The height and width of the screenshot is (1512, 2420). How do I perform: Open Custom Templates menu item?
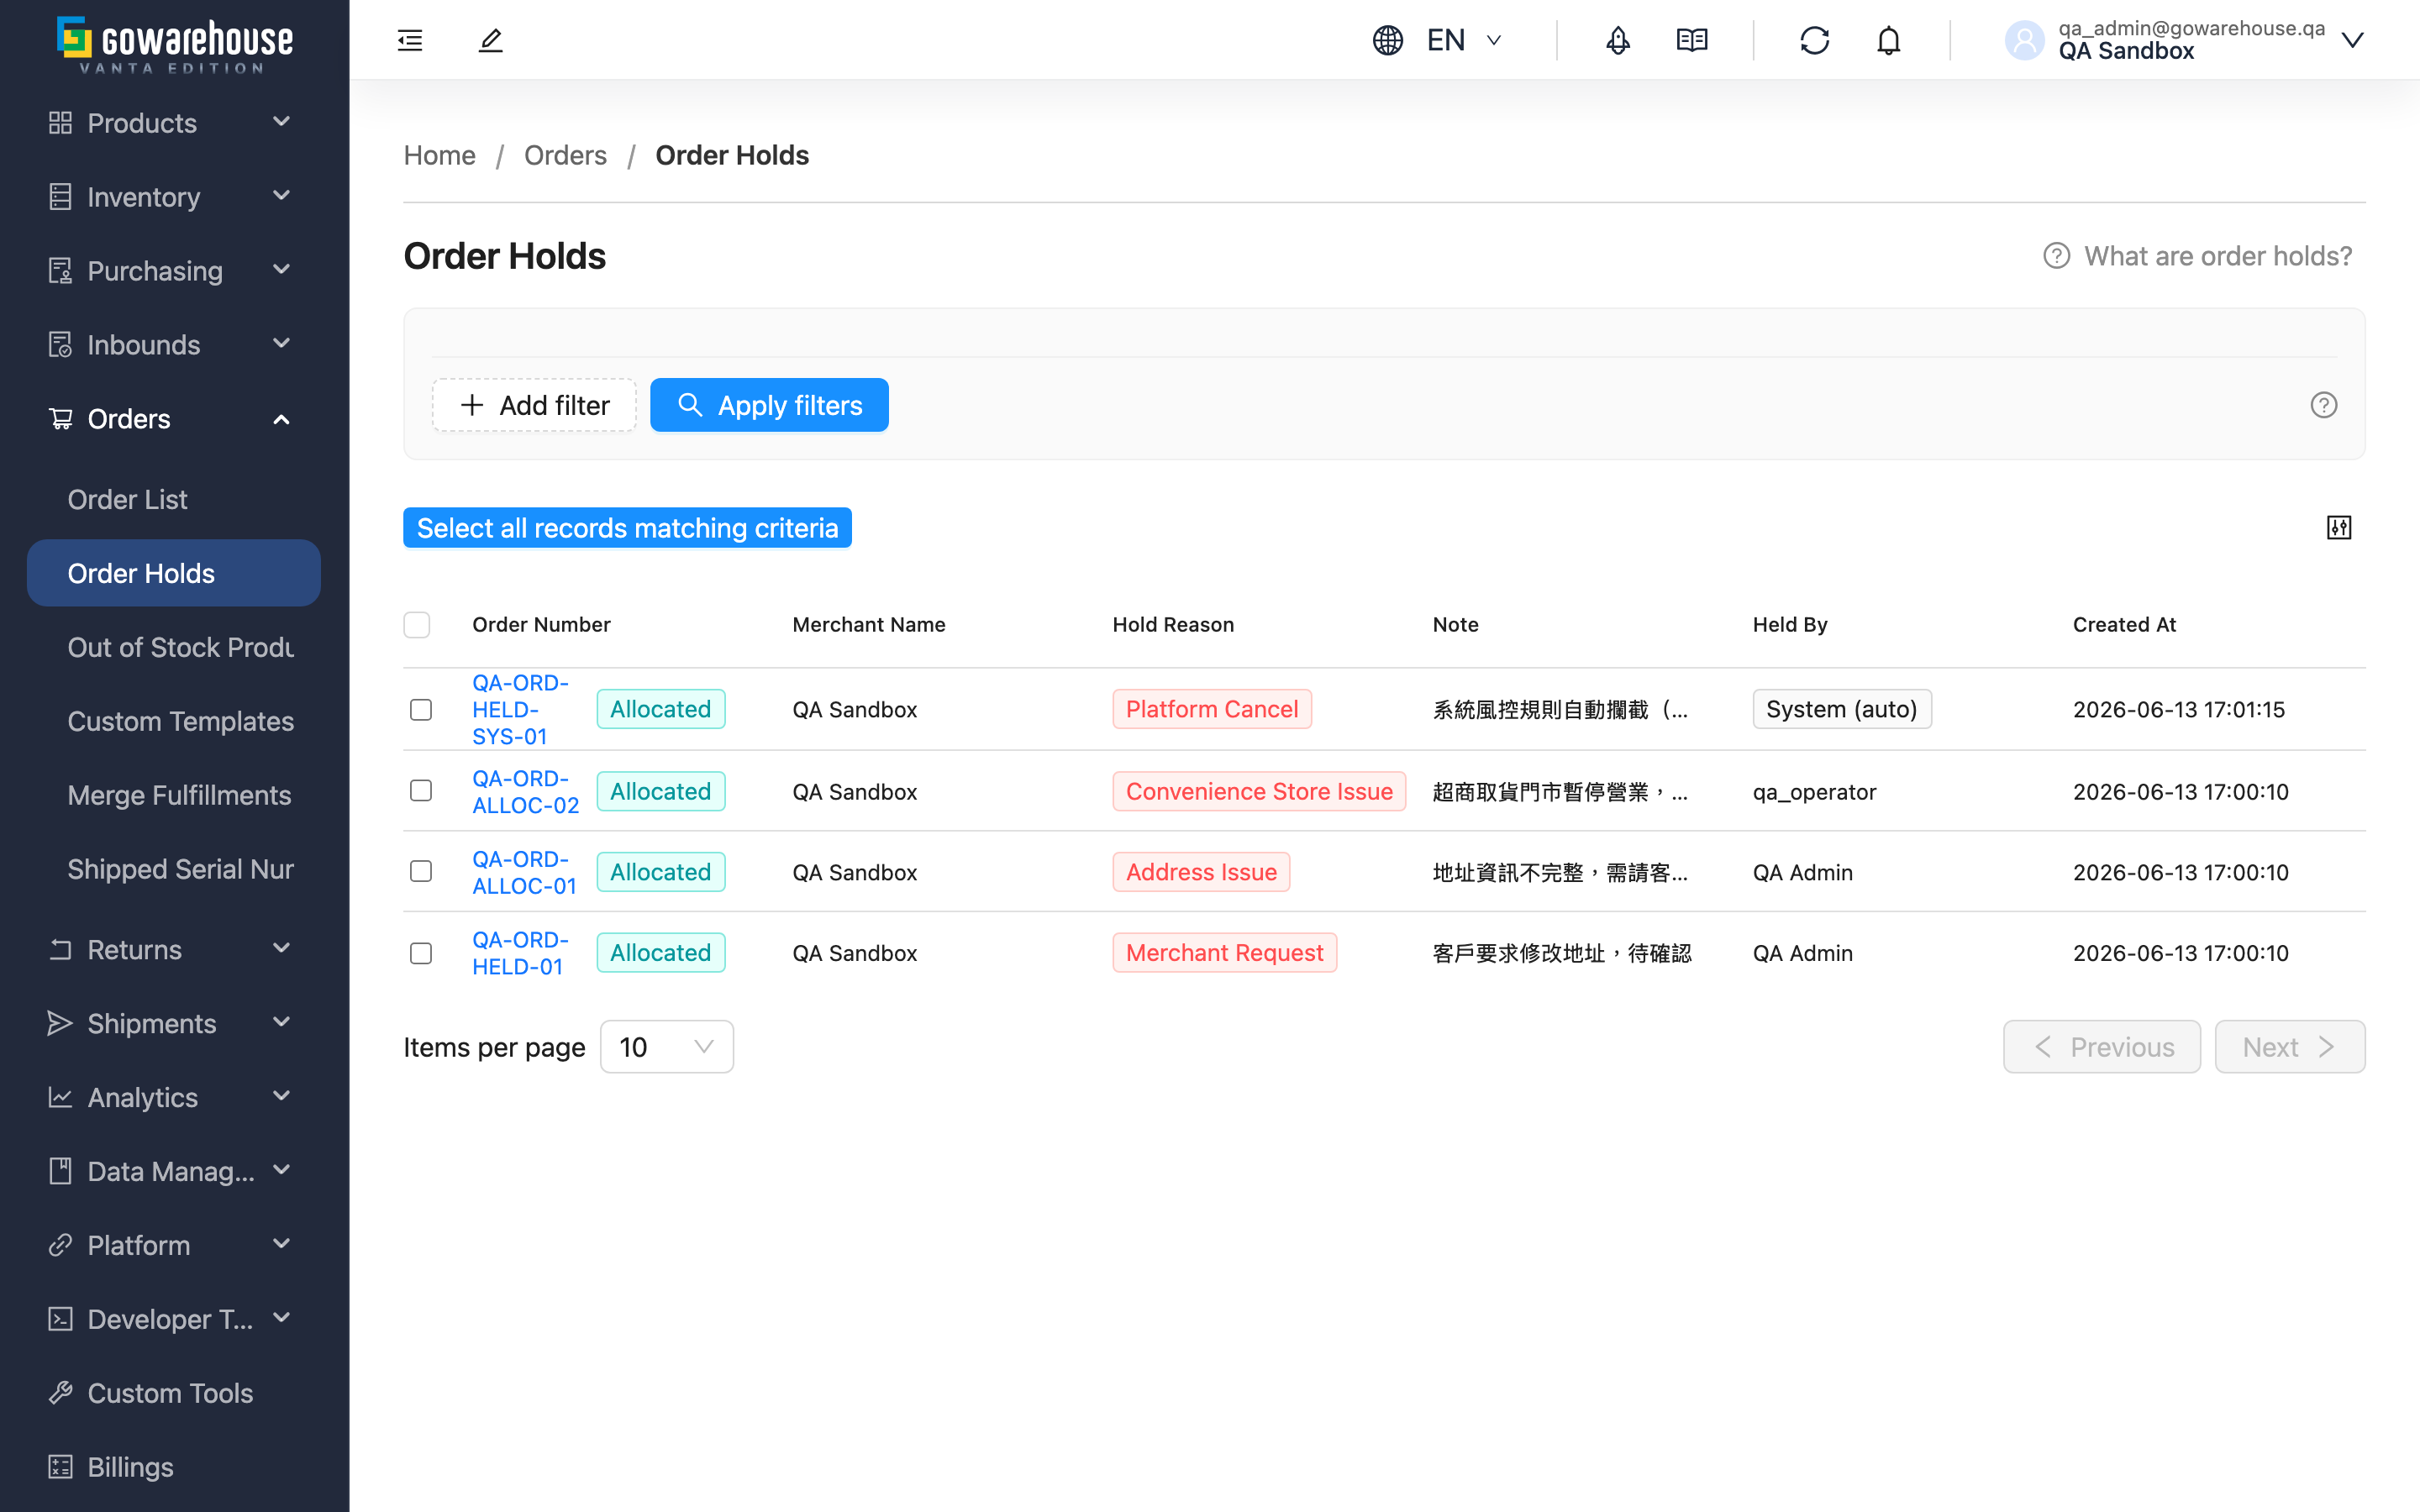pyautogui.click(x=181, y=722)
